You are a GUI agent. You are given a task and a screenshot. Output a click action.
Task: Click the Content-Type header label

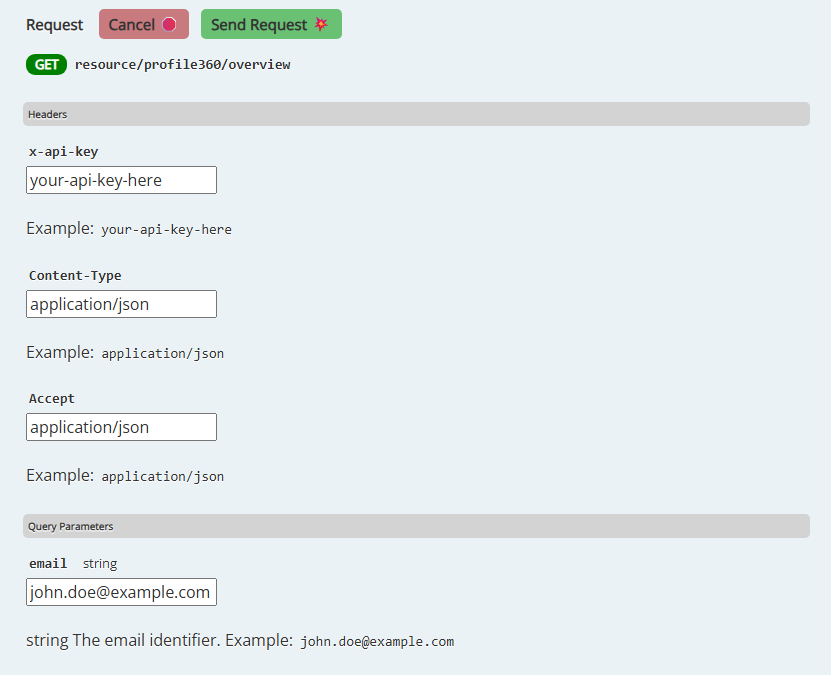[75, 276]
